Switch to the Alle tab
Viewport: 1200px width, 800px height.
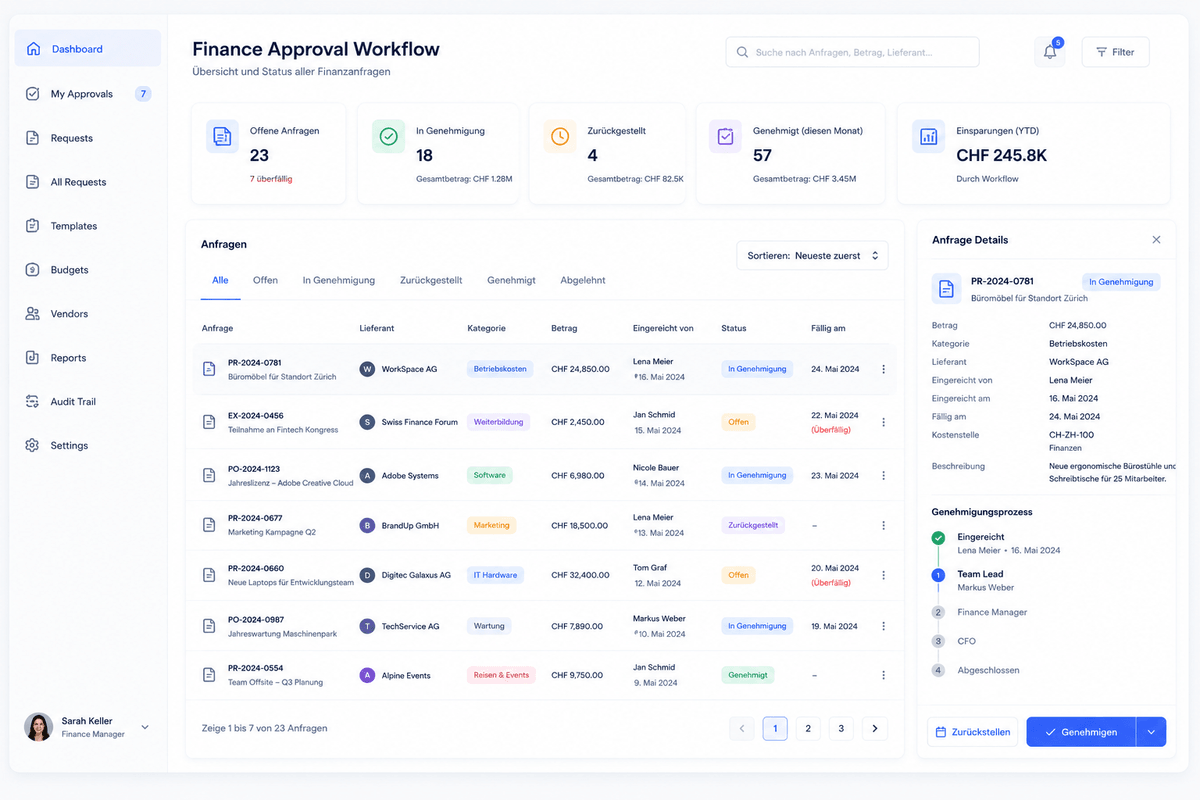coord(220,280)
